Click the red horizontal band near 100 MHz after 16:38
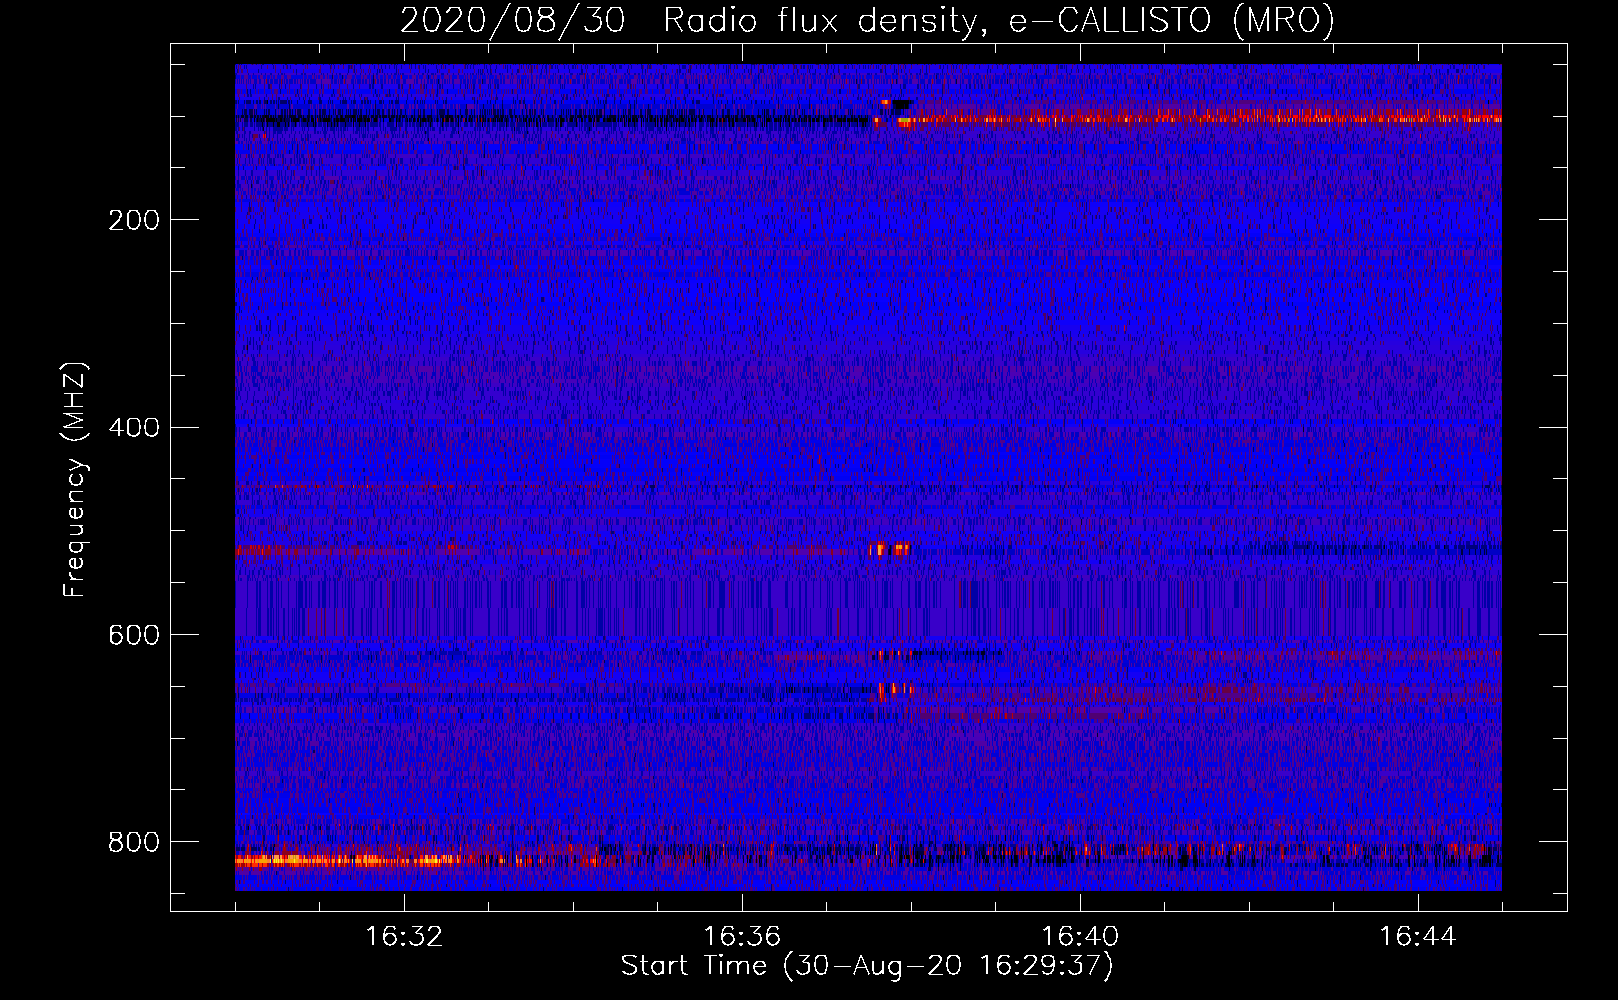This screenshot has width=1618, height=1000. pyautogui.click(x=1200, y=119)
